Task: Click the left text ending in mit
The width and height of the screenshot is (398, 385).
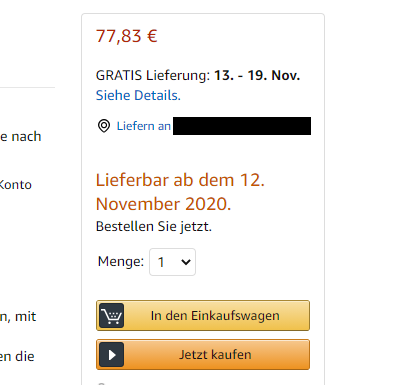Action: click(x=18, y=317)
